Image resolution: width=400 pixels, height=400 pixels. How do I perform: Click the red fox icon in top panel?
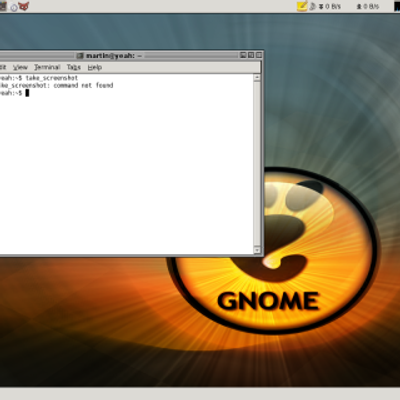click(24, 6)
